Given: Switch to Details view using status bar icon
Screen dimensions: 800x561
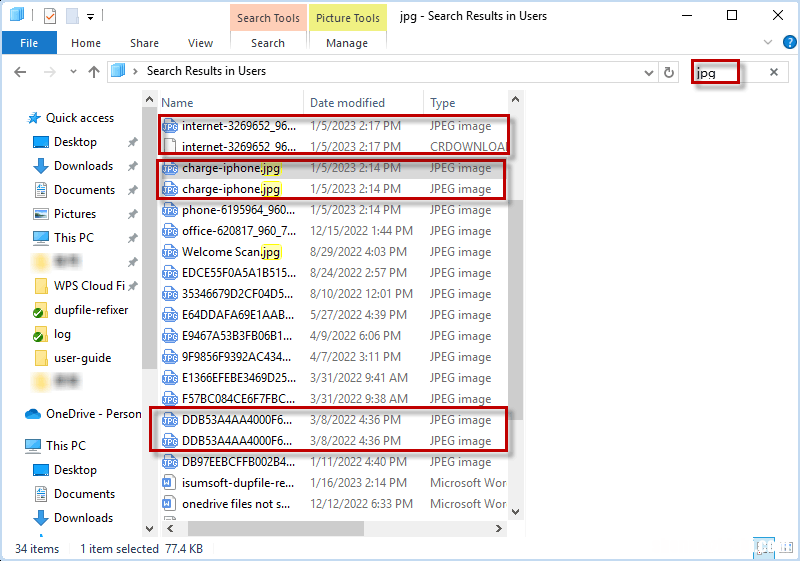Looking at the screenshot, I should click(x=764, y=548).
